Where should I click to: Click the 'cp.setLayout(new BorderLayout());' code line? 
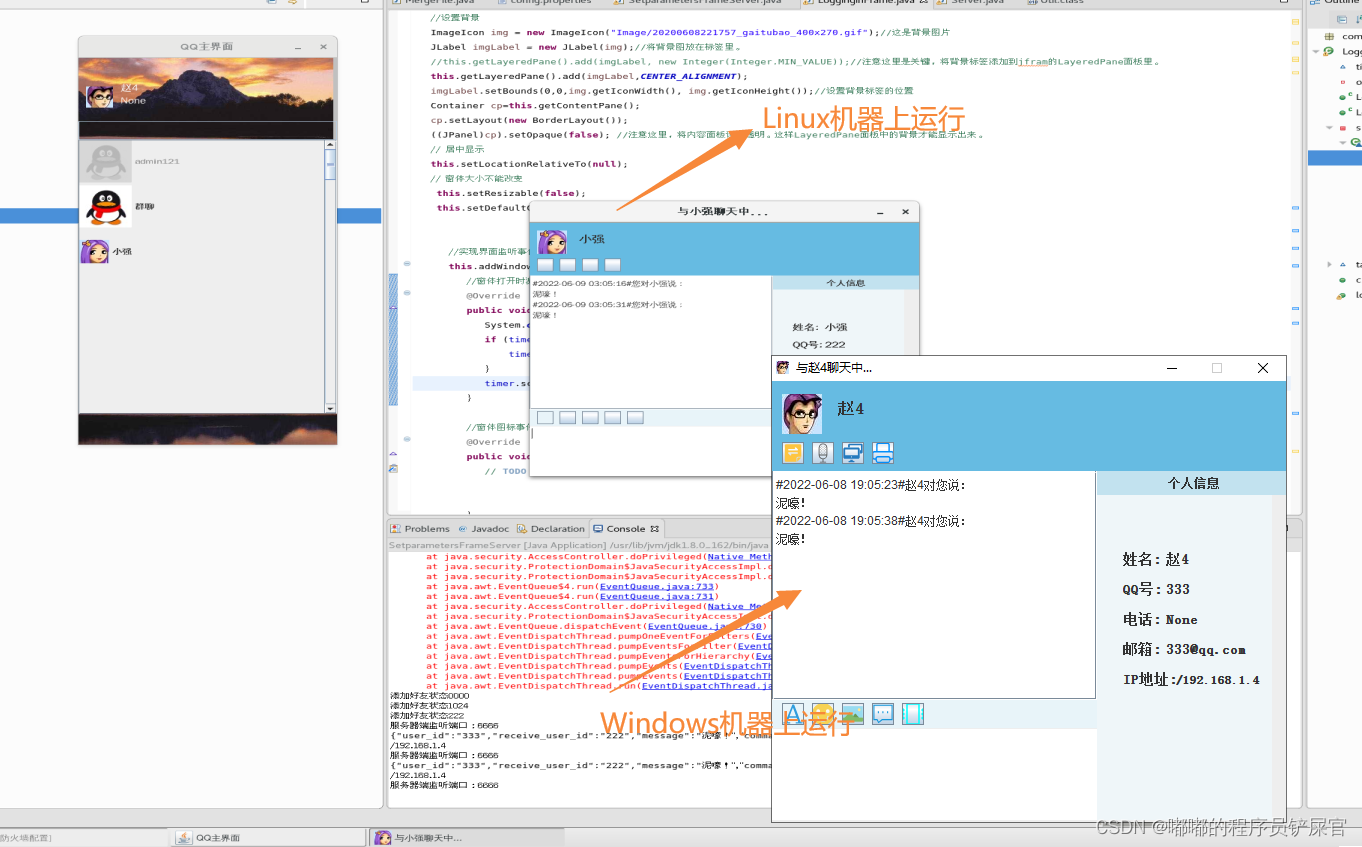pyautogui.click(x=529, y=120)
